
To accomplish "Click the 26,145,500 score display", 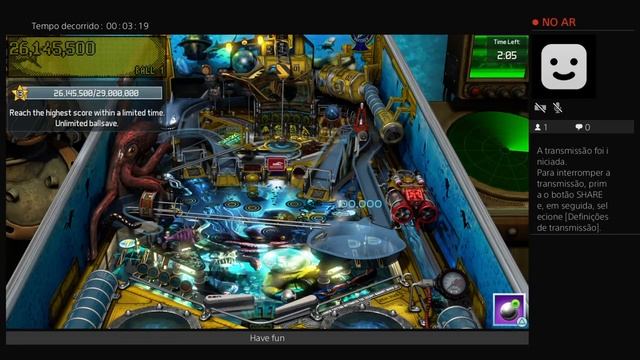I will [x=52, y=49].
